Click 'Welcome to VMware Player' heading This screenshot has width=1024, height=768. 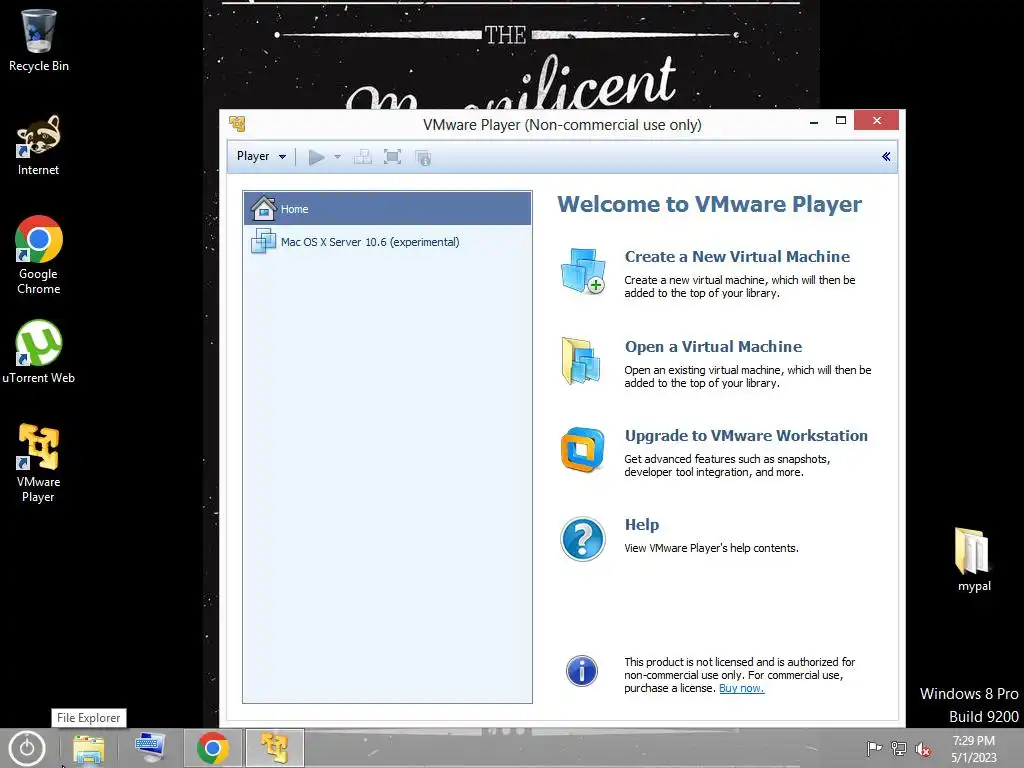[x=709, y=204]
